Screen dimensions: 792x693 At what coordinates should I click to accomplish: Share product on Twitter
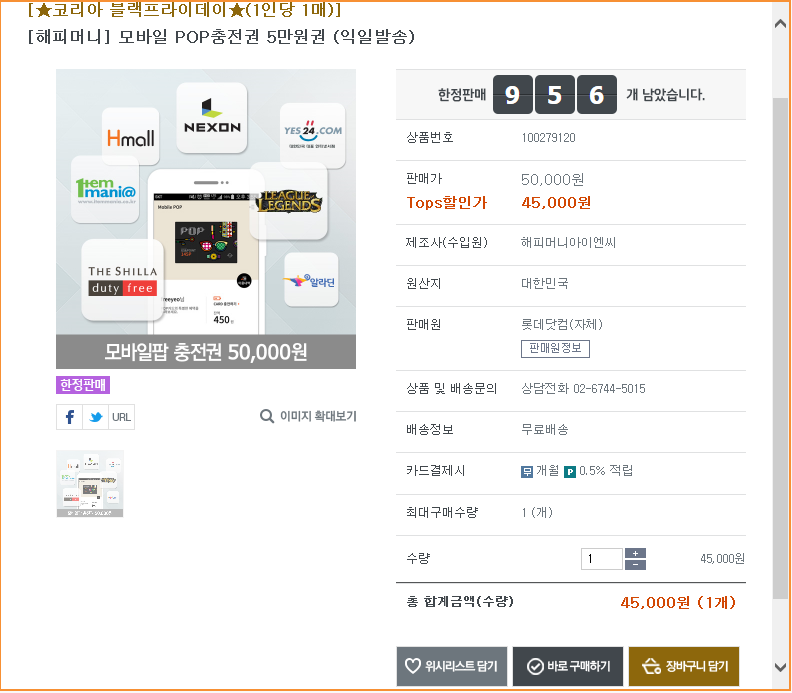(x=95, y=417)
